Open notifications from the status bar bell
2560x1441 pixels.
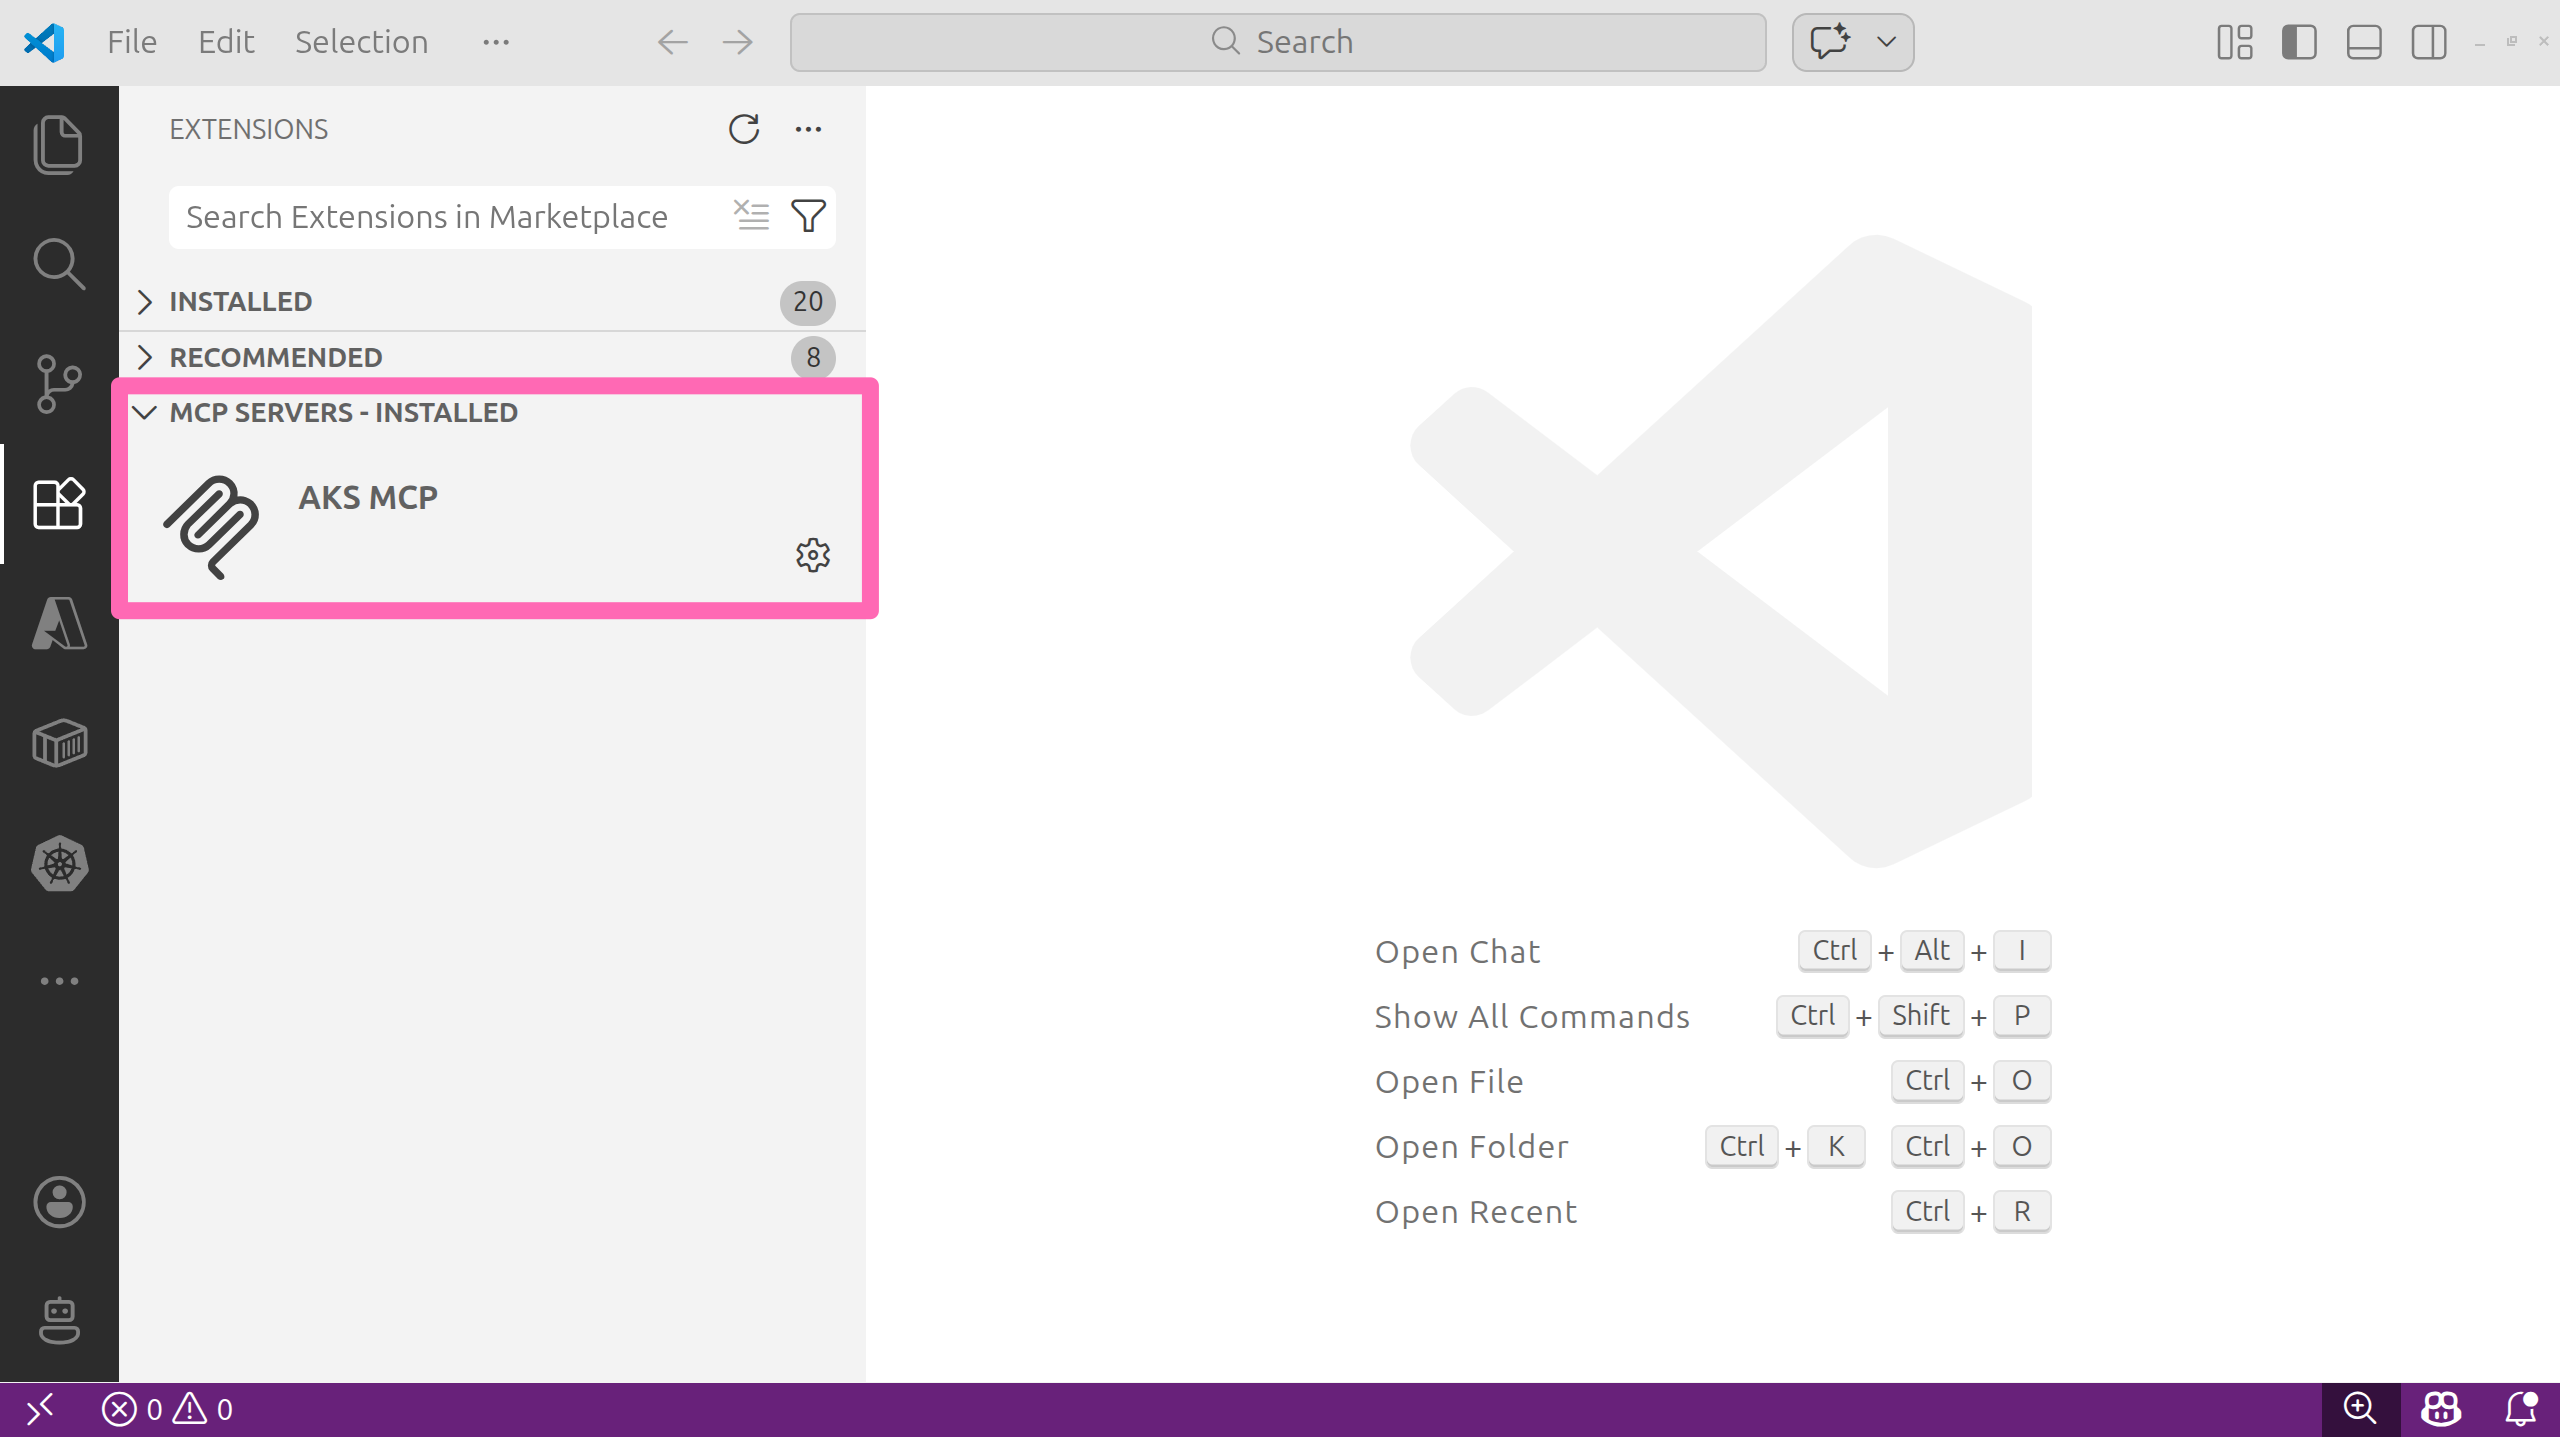[x=2521, y=1409]
